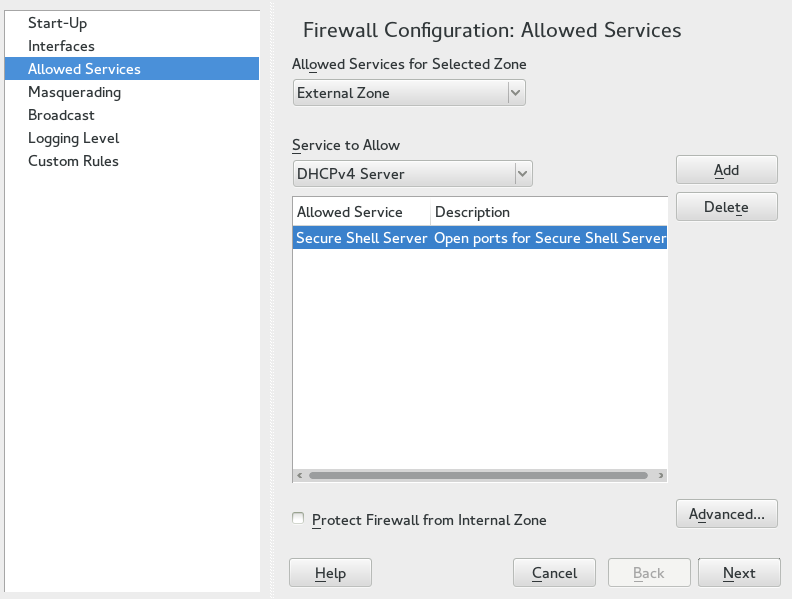Open Advanced settings dialog

pyautogui.click(x=726, y=514)
